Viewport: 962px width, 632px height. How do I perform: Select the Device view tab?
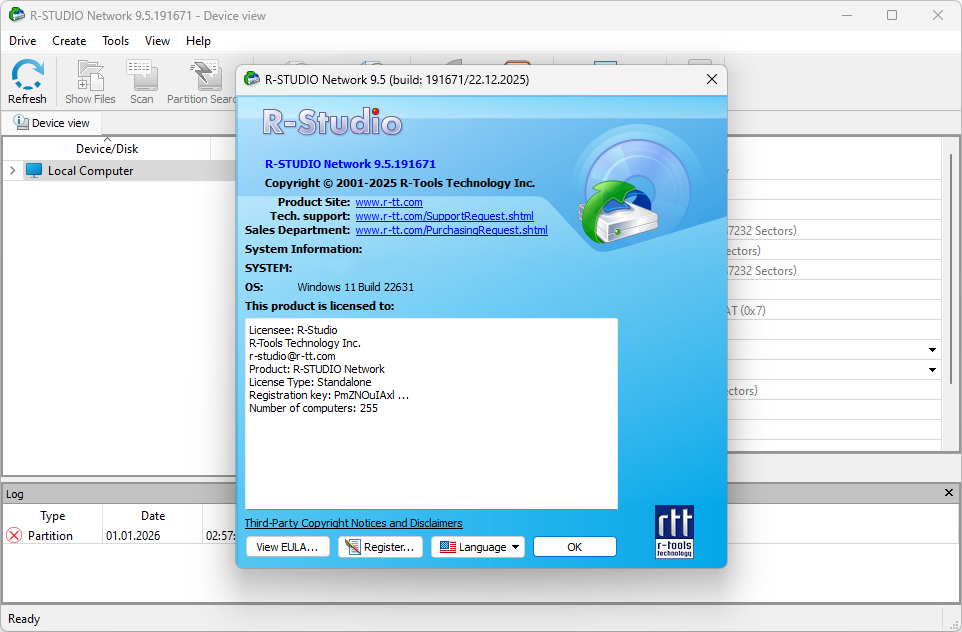(x=52, y=123)
